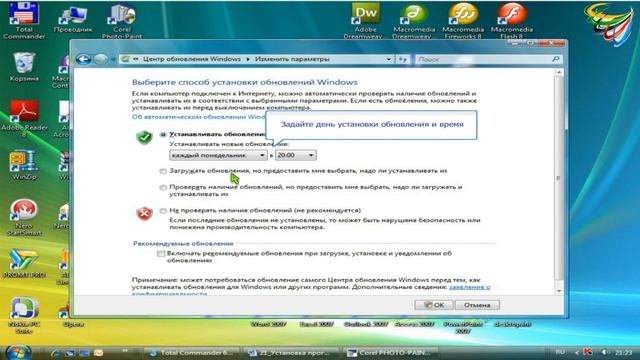
Task: Open the recent pages arrow beside Forward
Action: tap(113, 60)
